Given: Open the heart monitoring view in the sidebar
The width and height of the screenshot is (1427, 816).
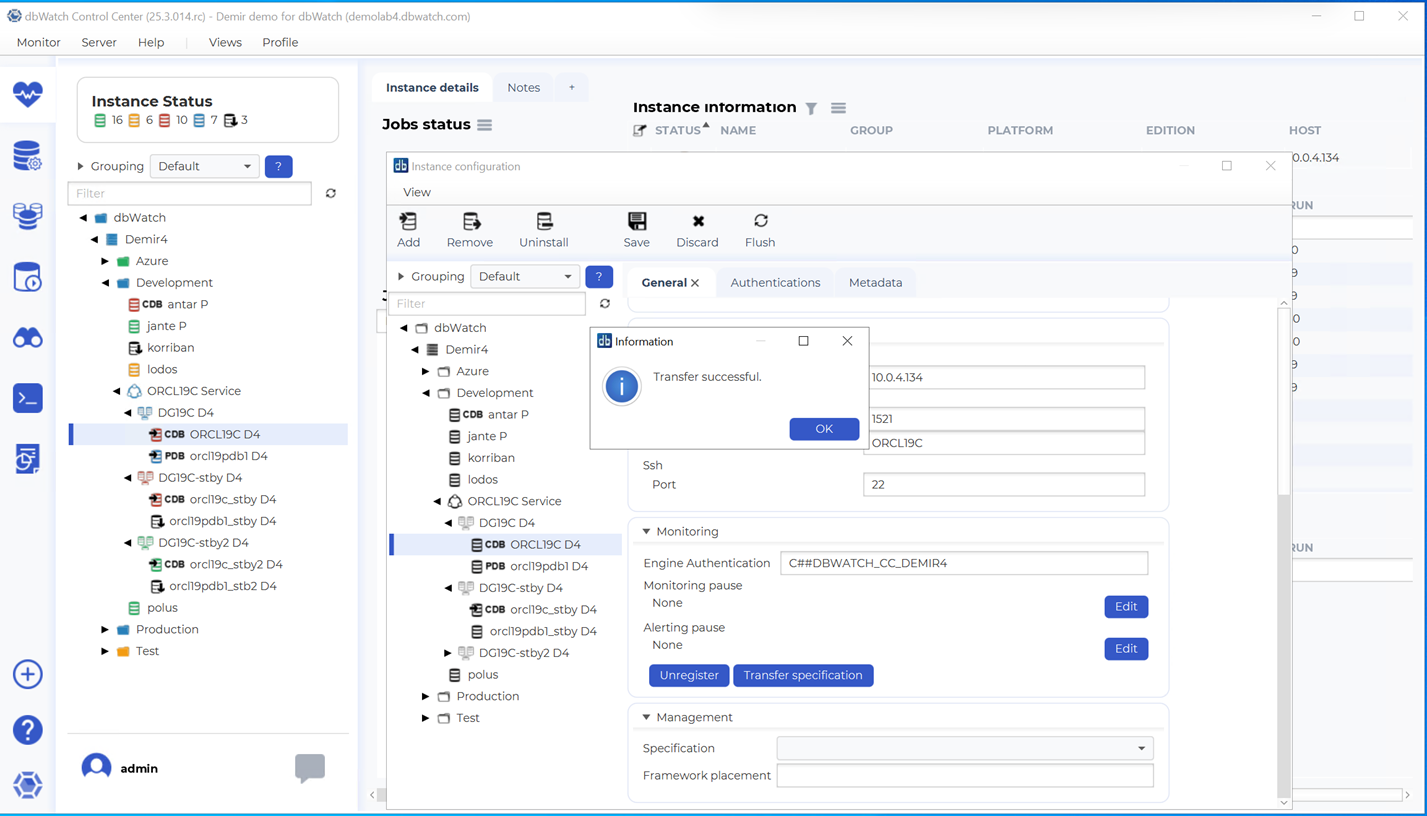Looking at the screenshot, I should (x=28, y=94).
